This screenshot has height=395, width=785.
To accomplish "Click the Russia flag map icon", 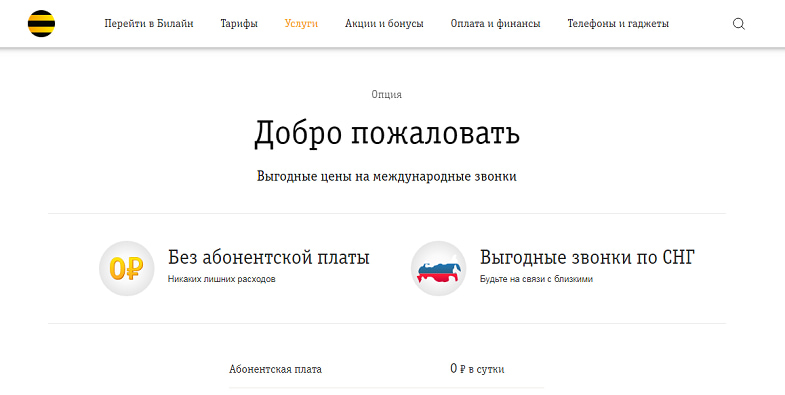I will 439,268.
